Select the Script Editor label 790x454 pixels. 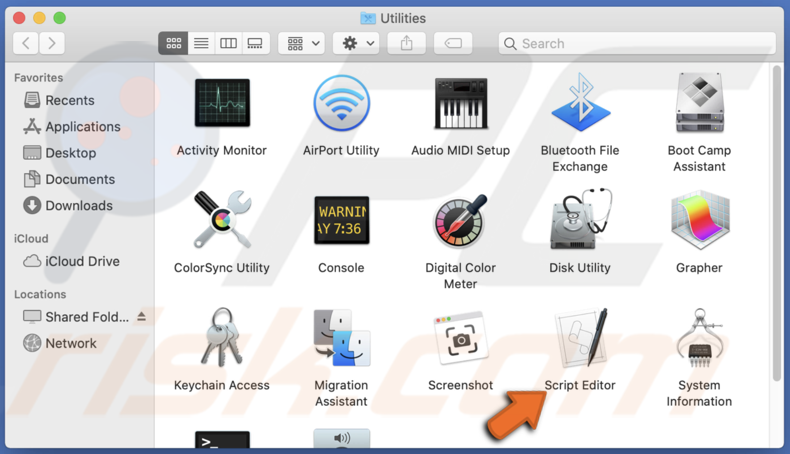[x=580, y=385]
